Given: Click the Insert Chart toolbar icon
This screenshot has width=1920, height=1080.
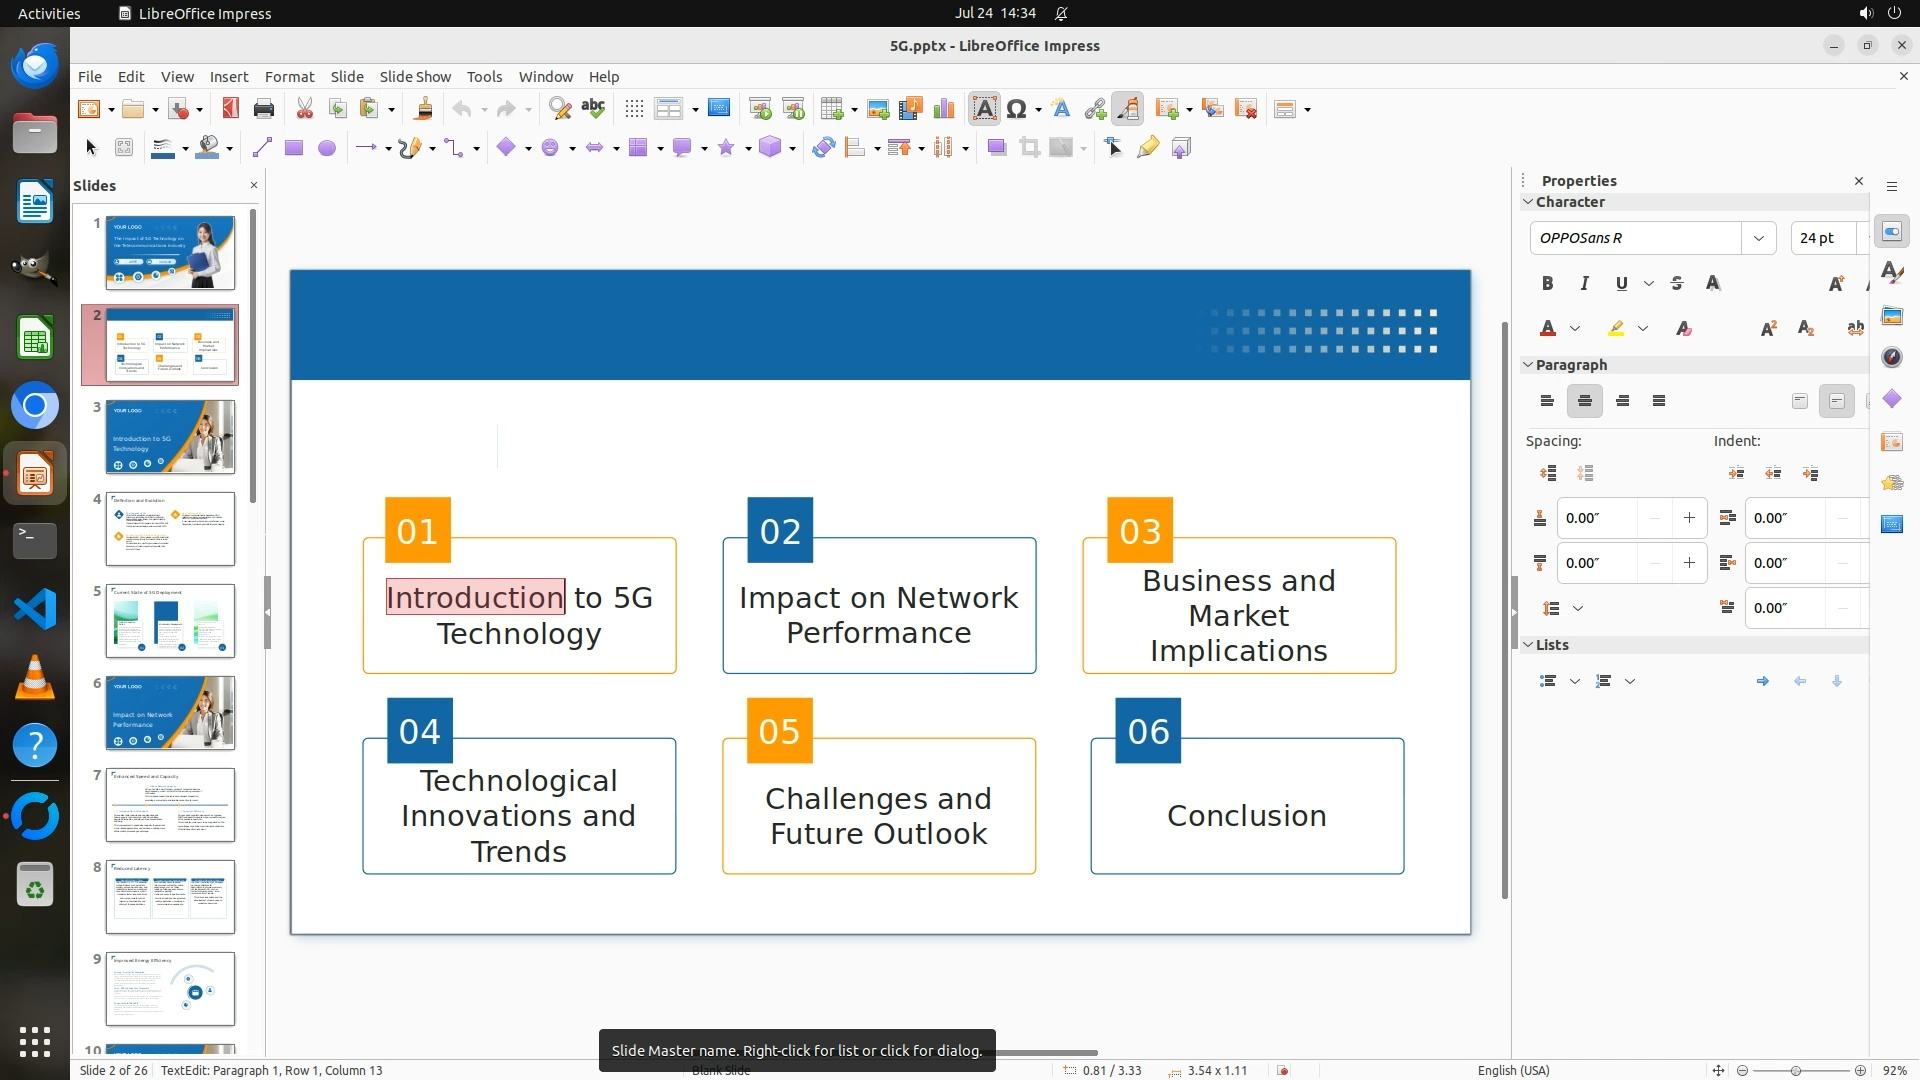Looking at the screenshot, I should click(943, 109).
